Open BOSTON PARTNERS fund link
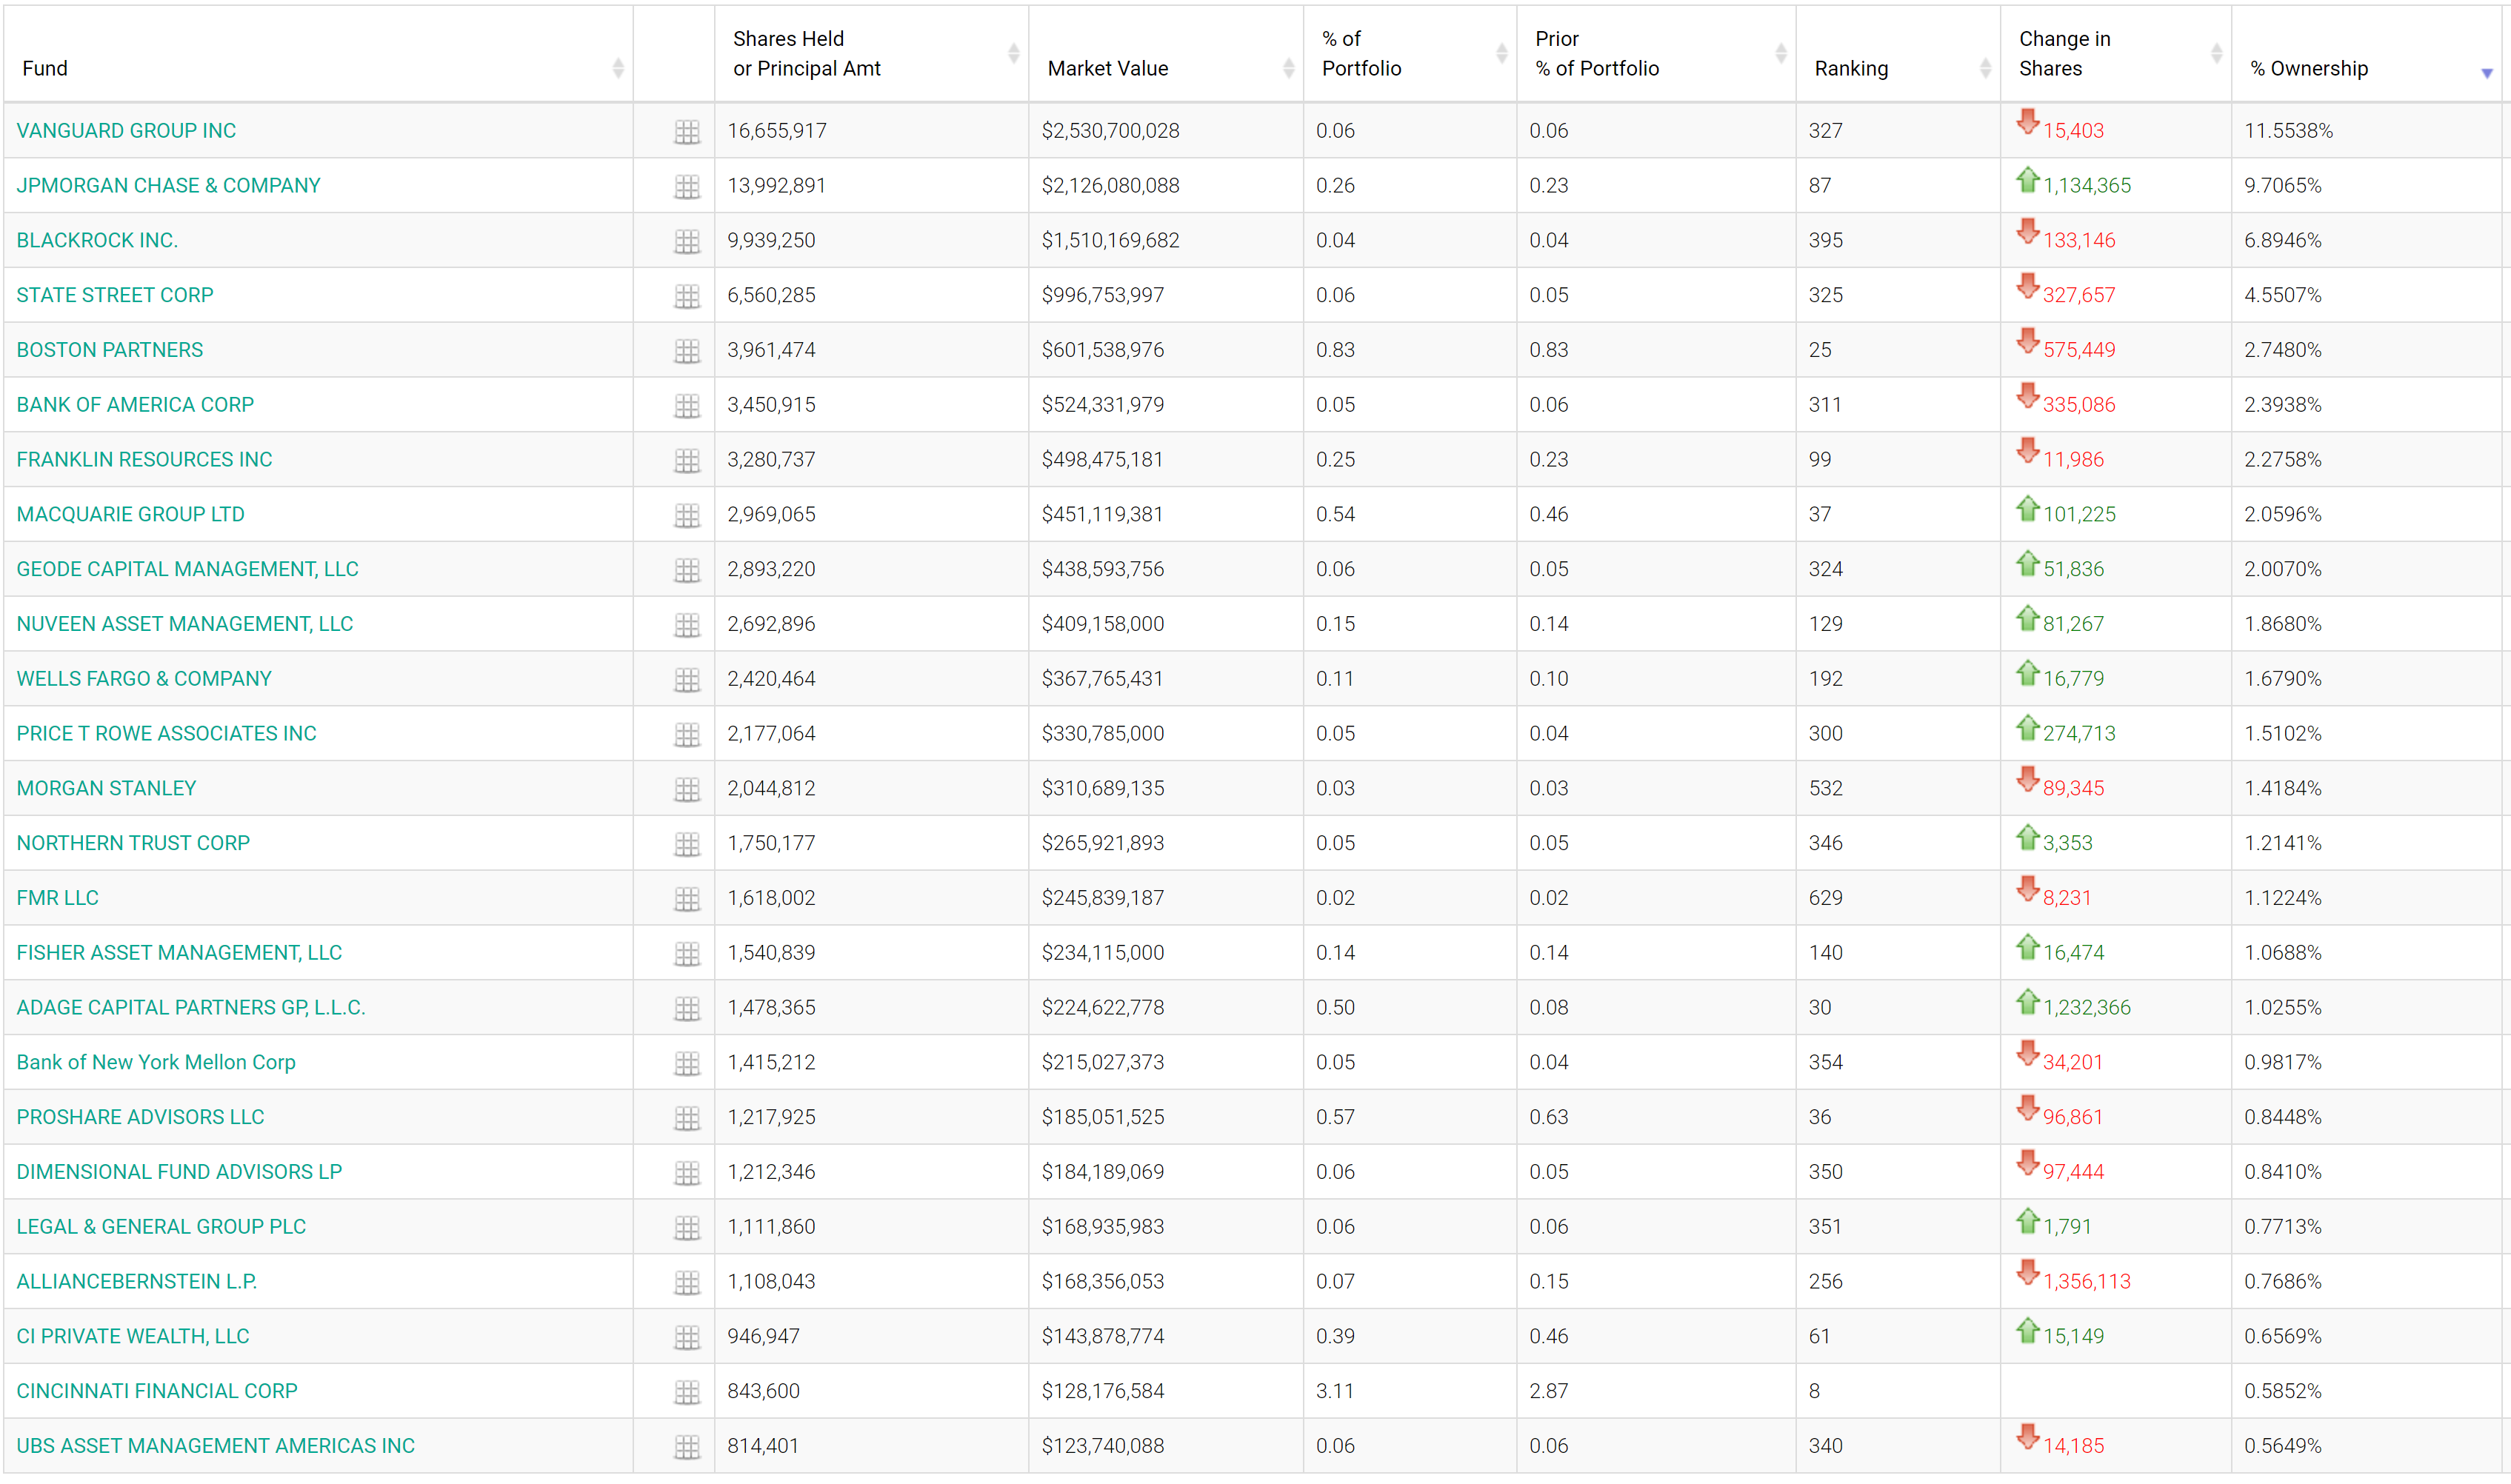 pyautogui.click(x=110, y=350)
